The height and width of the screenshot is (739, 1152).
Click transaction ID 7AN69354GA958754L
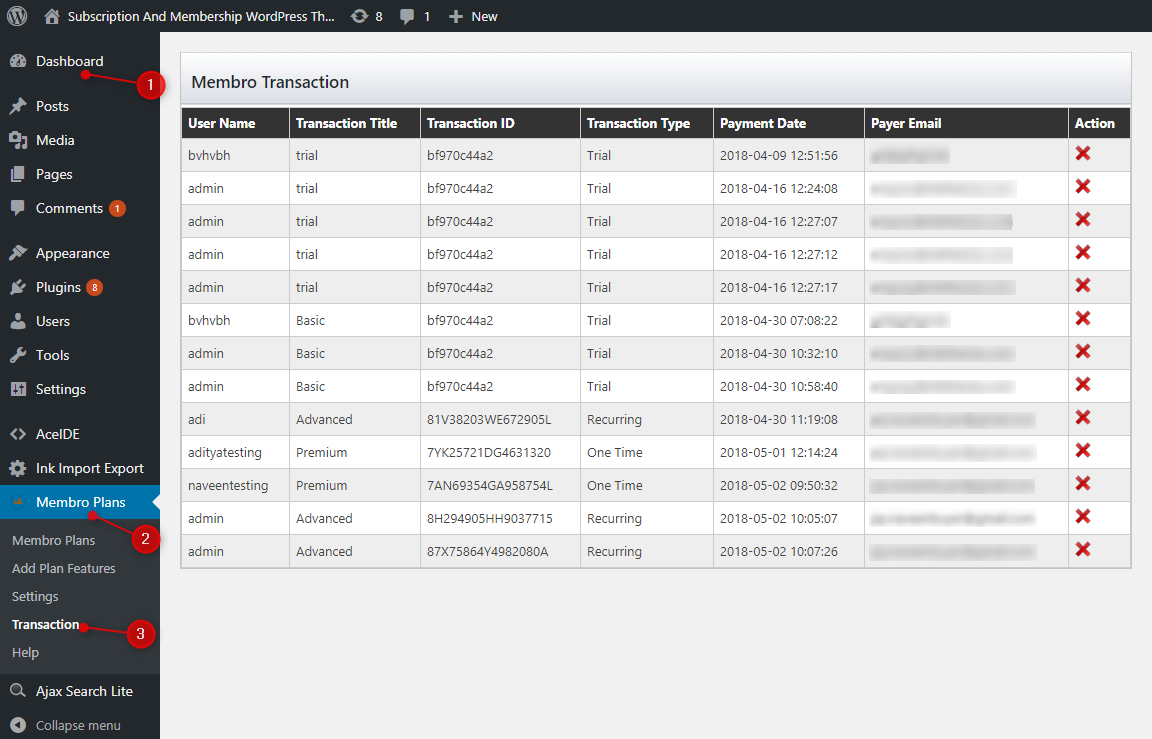tap(490, 486)
